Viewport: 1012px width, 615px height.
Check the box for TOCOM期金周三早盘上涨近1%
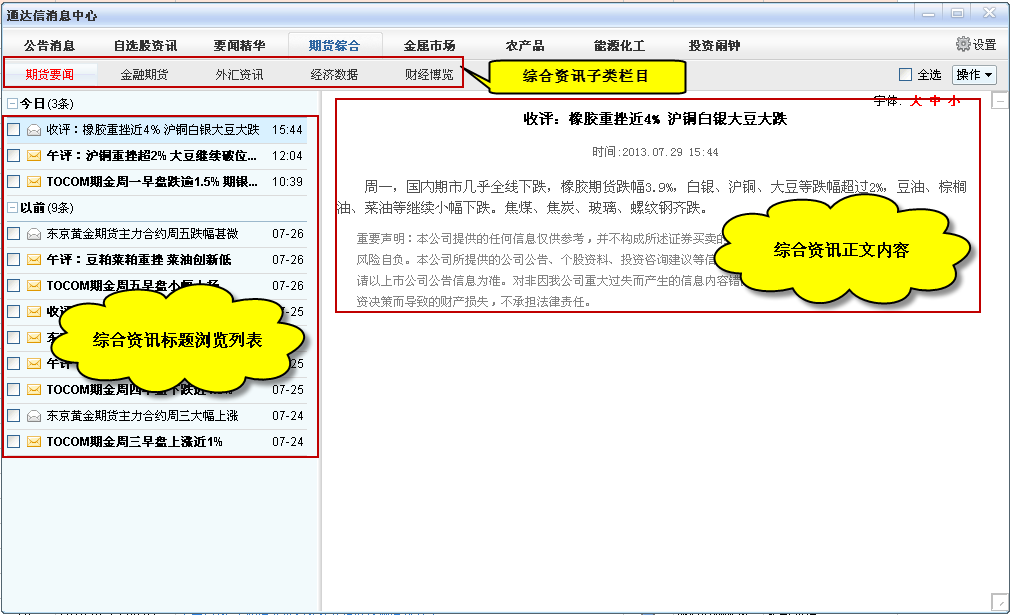click(13, 442)
